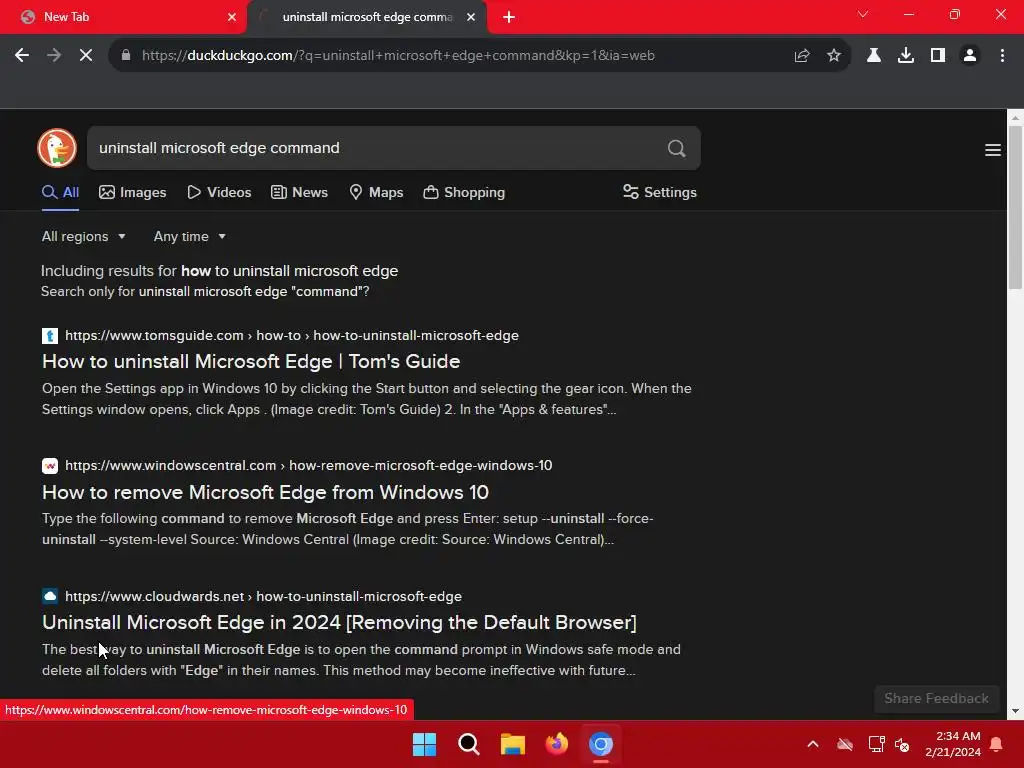The image size is (1024, 768).
Task: Click the muted volume tray icon
Action: pos(903,744)
